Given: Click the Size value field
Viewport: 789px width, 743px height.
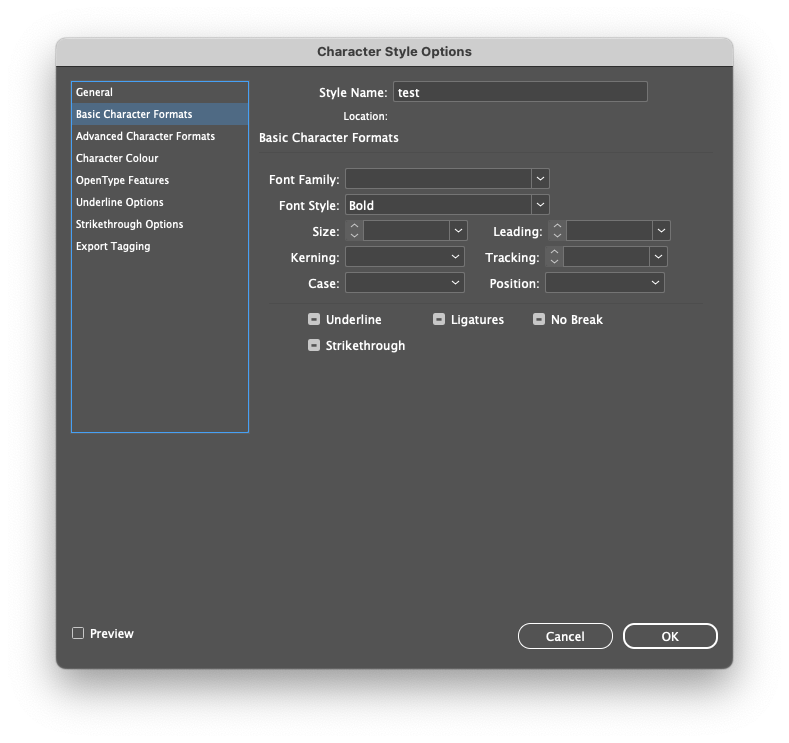Looking at the screenshot, I should [407, 231].
